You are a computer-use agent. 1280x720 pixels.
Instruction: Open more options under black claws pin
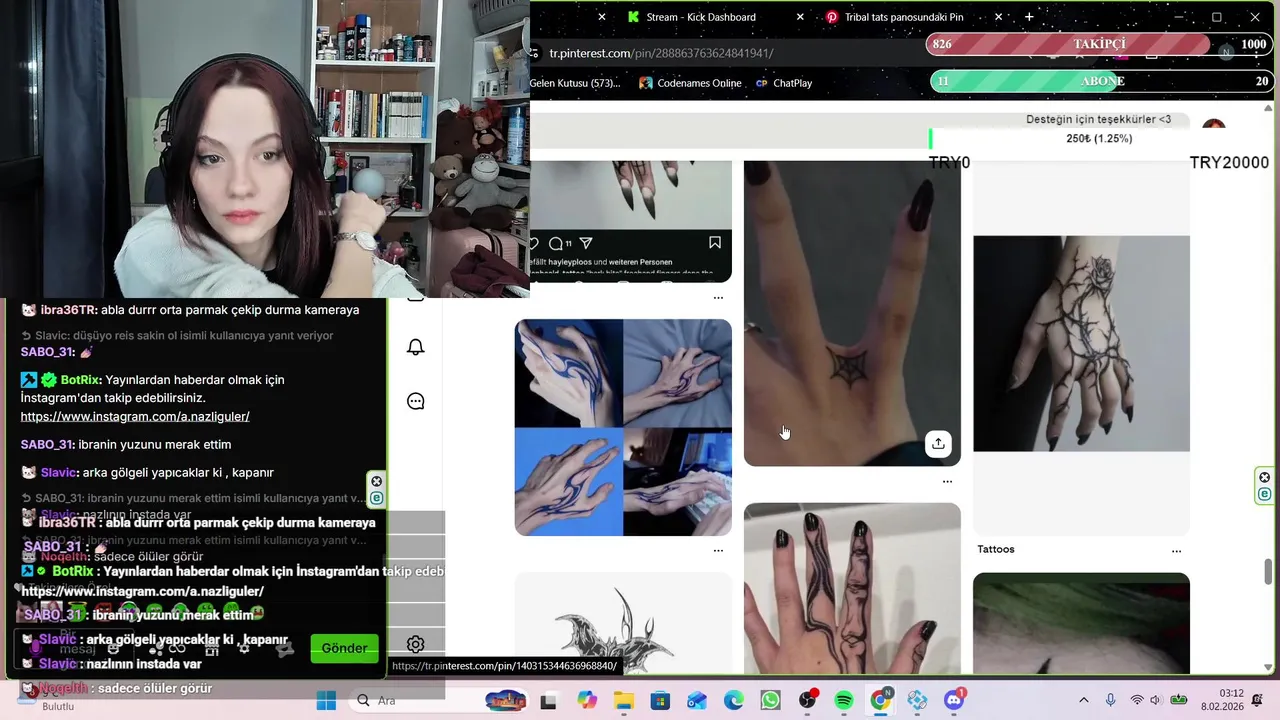(x=718, y=298)
